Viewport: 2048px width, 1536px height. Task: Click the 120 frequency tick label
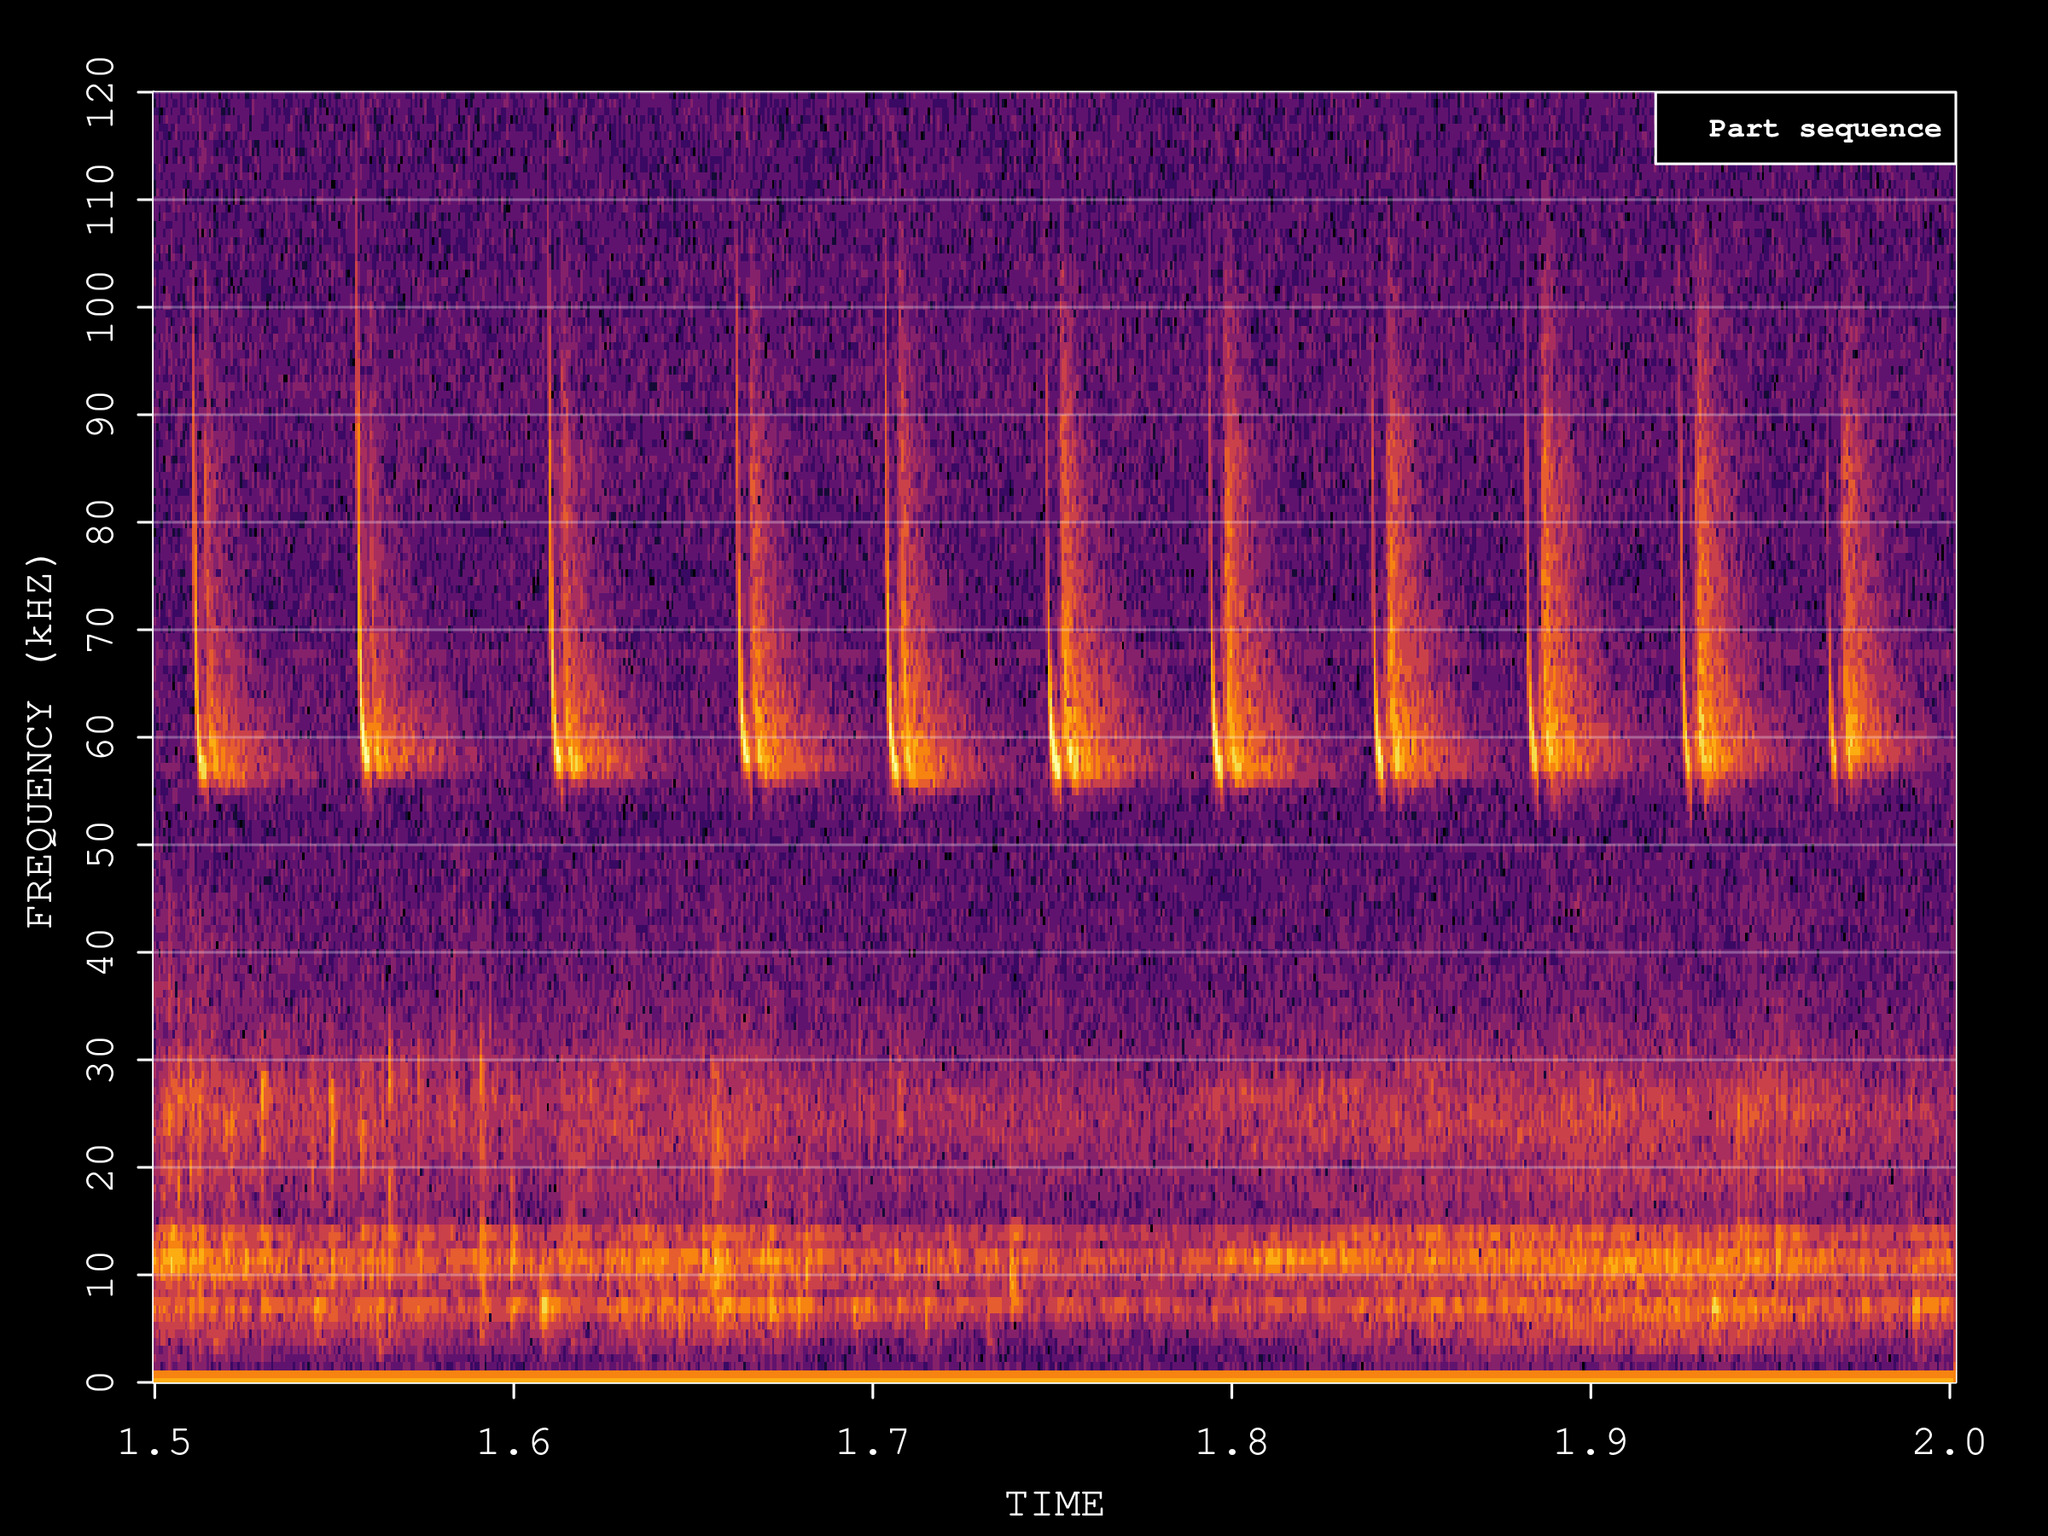click(100, 95)
